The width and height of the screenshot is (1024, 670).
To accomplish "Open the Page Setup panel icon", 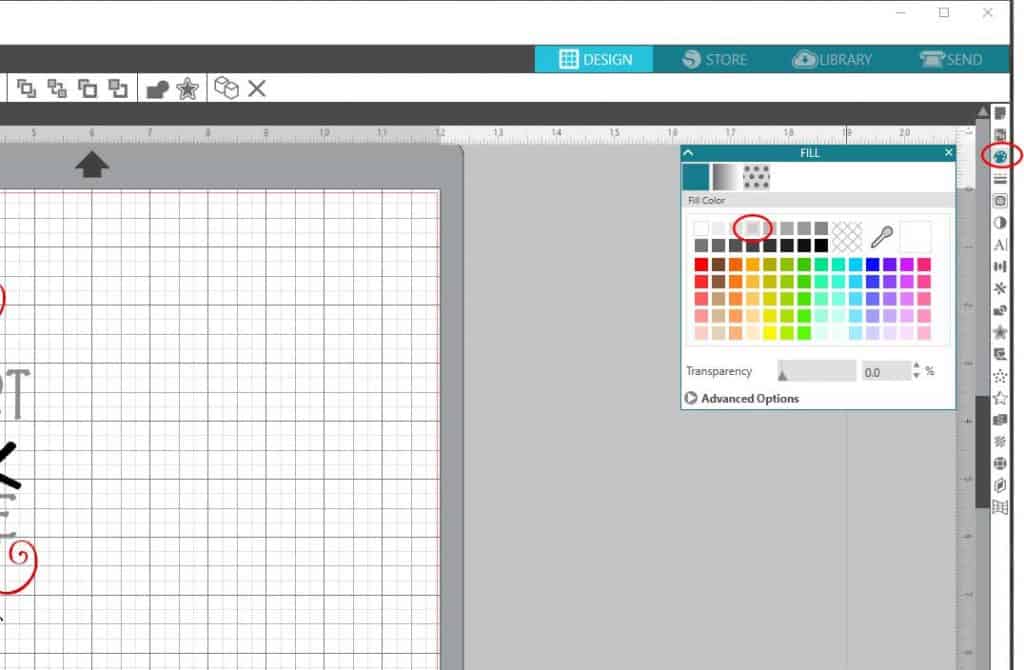I will (1000, 114).
